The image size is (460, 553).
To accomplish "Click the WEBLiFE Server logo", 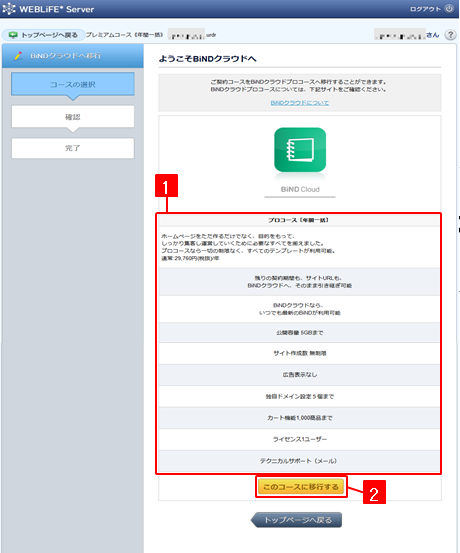I will pyautogui.click(x=48, y=9).
